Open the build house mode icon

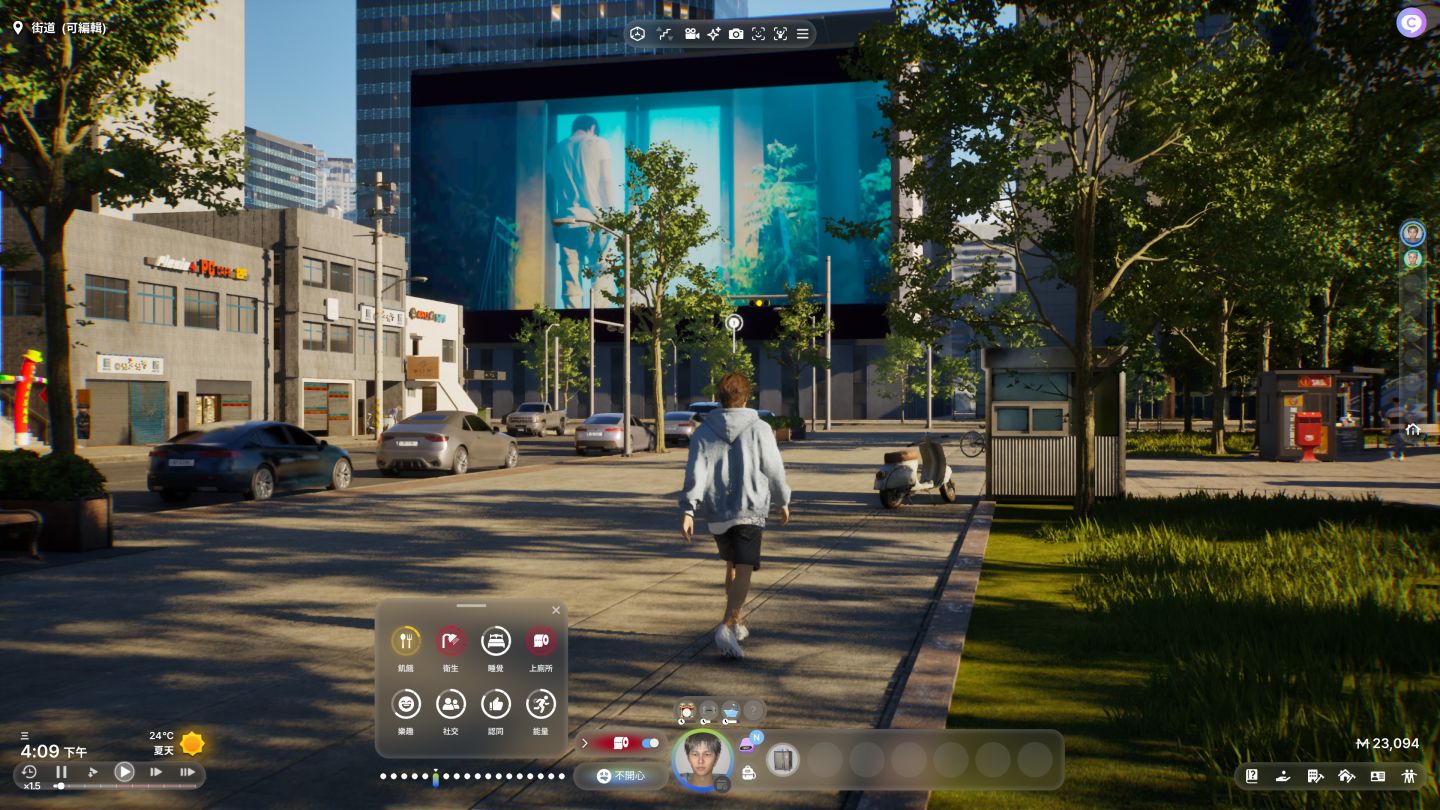click(x=1345, y=776)
